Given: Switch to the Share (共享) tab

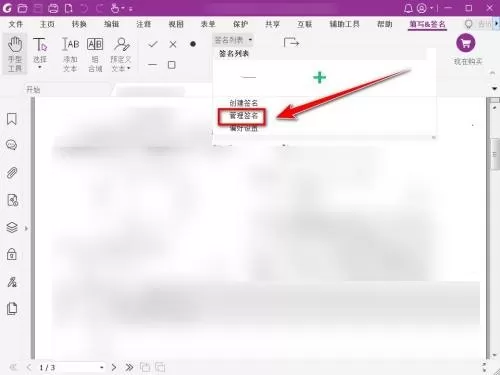Looking at the screenshot, I should [x=272, y=24].
